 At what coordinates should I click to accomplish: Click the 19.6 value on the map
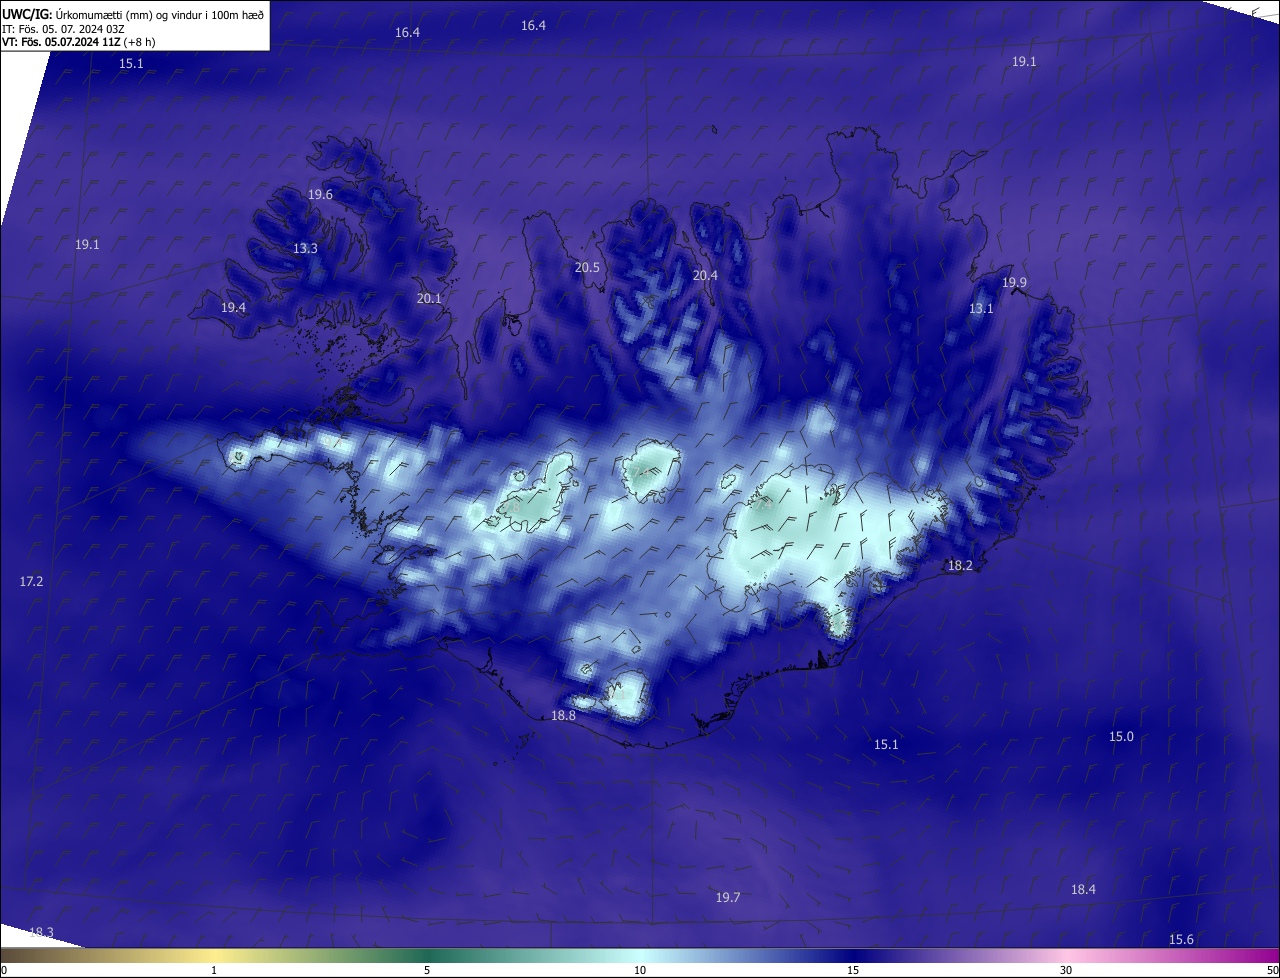coord(320,195)
